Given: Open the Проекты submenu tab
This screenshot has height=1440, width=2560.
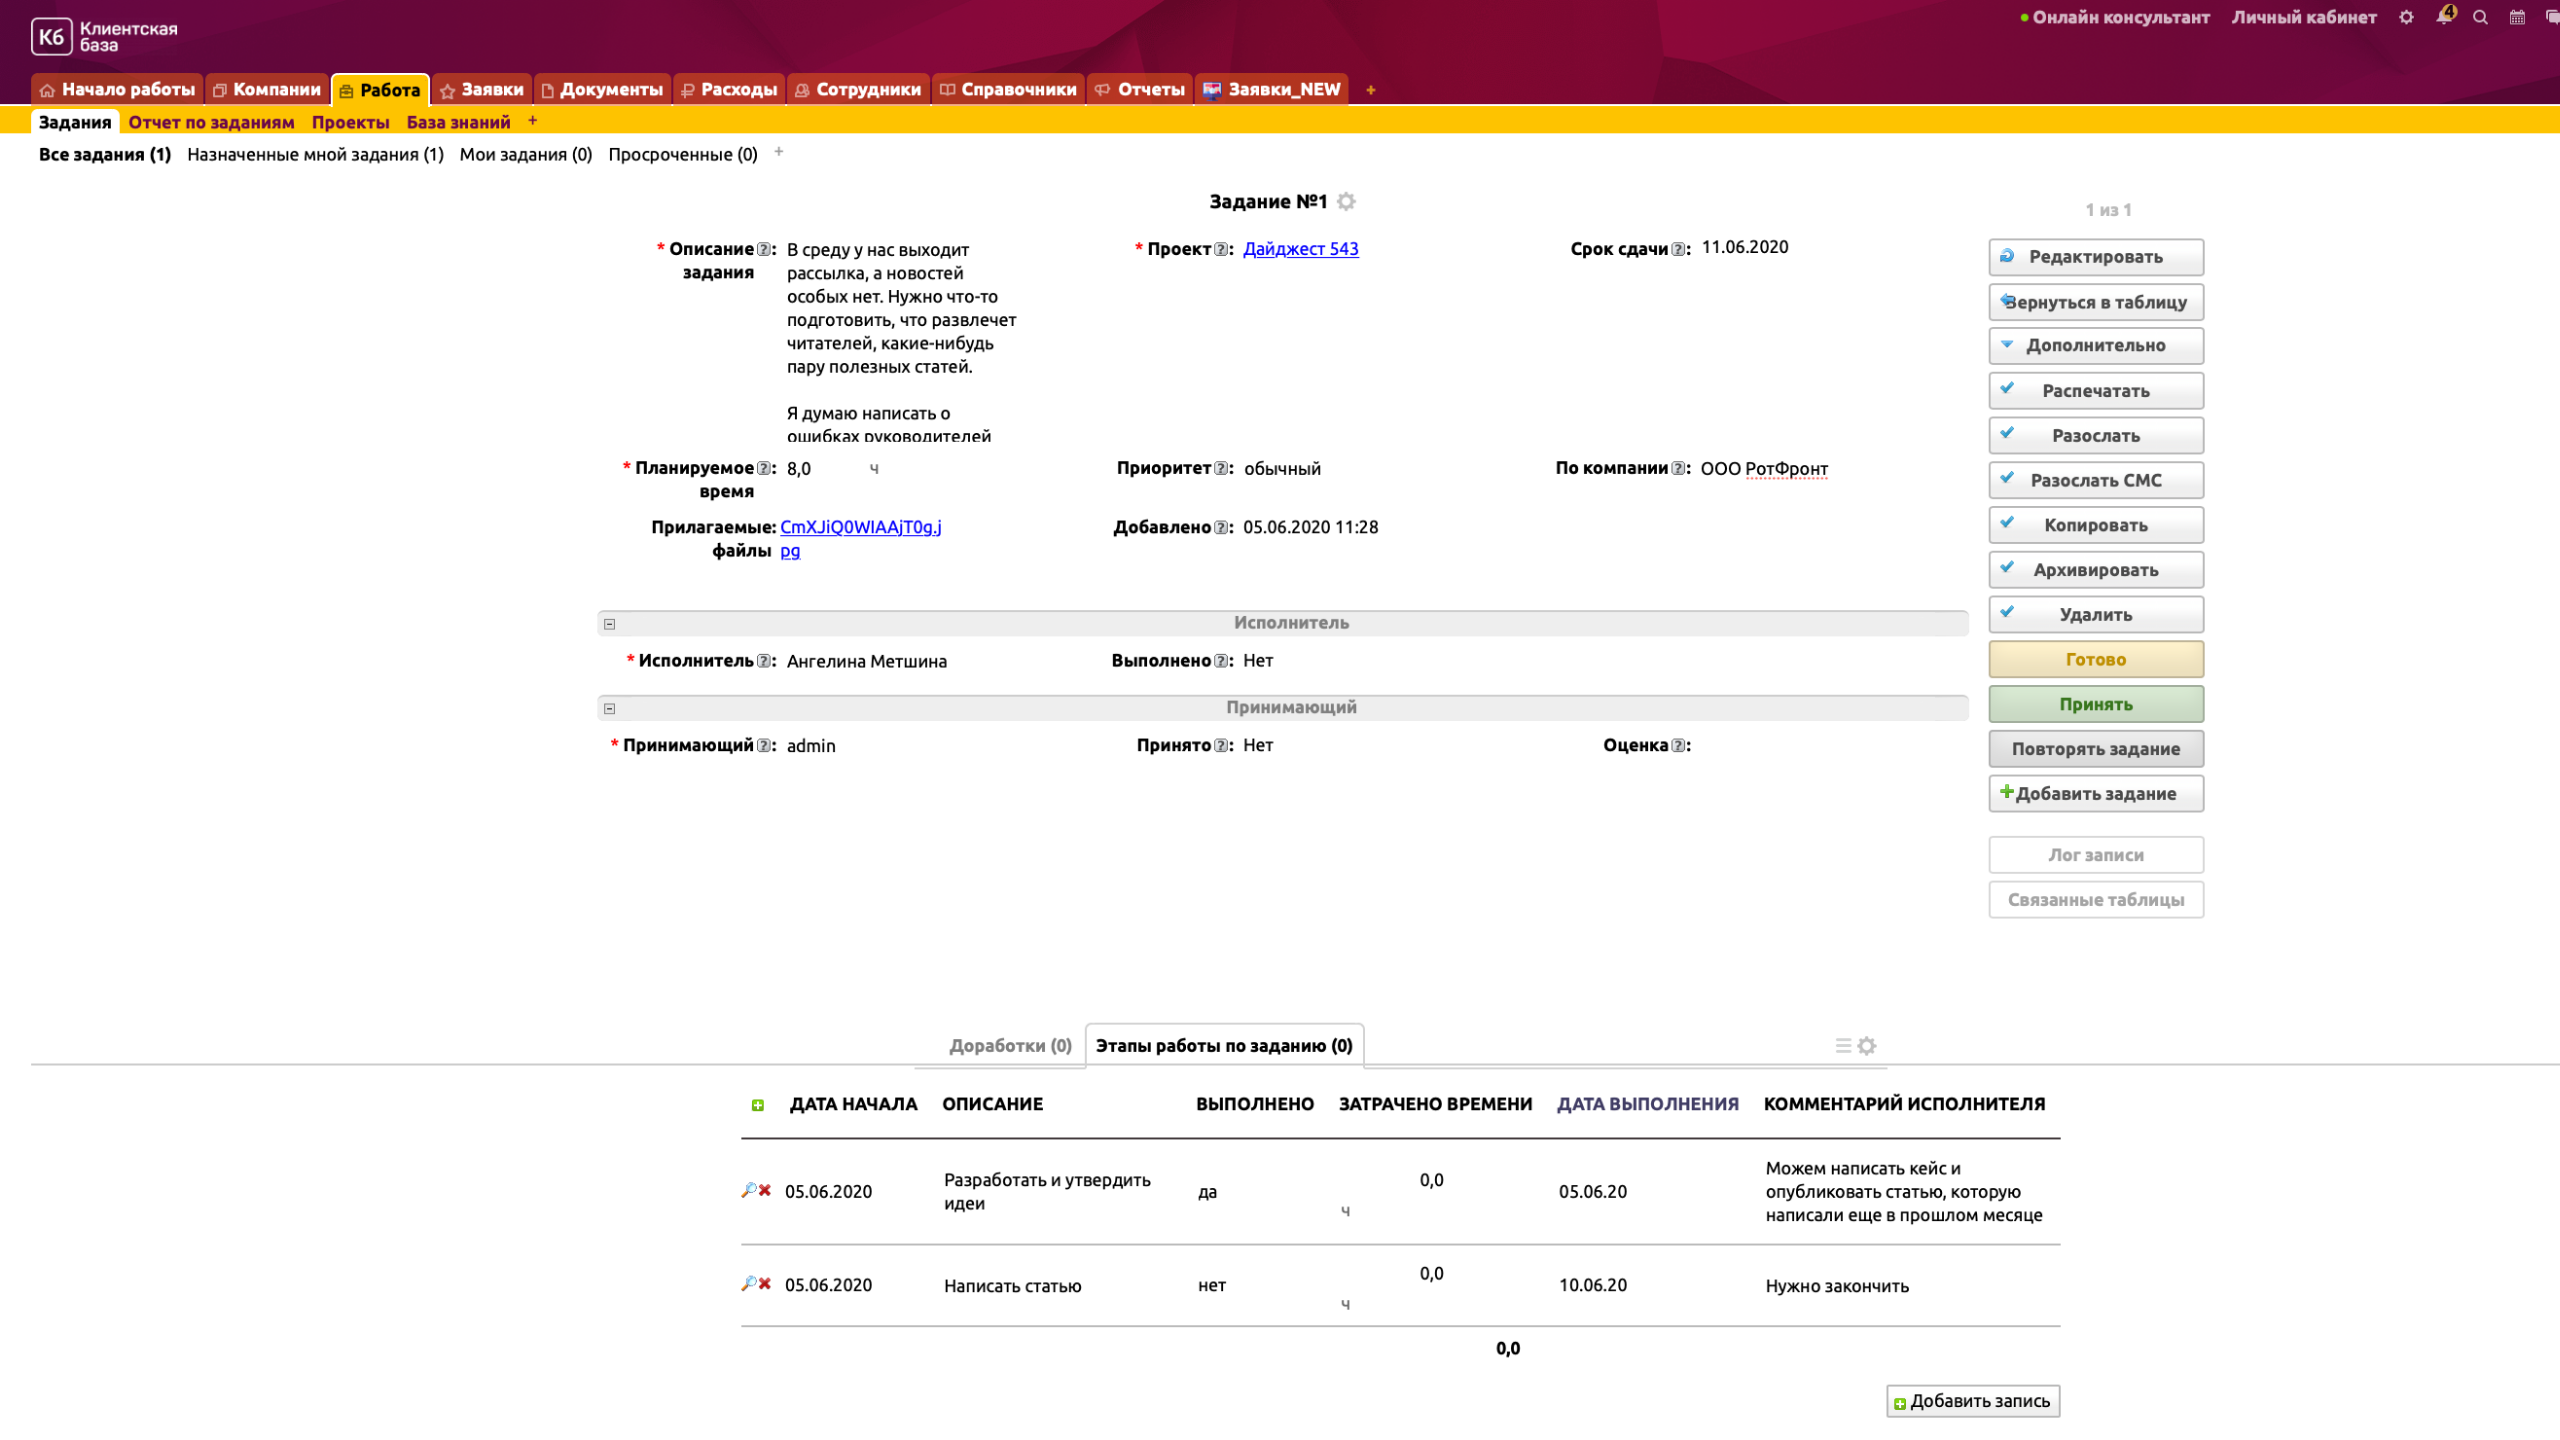Looking at the screenshot, I should pos(350,122).
